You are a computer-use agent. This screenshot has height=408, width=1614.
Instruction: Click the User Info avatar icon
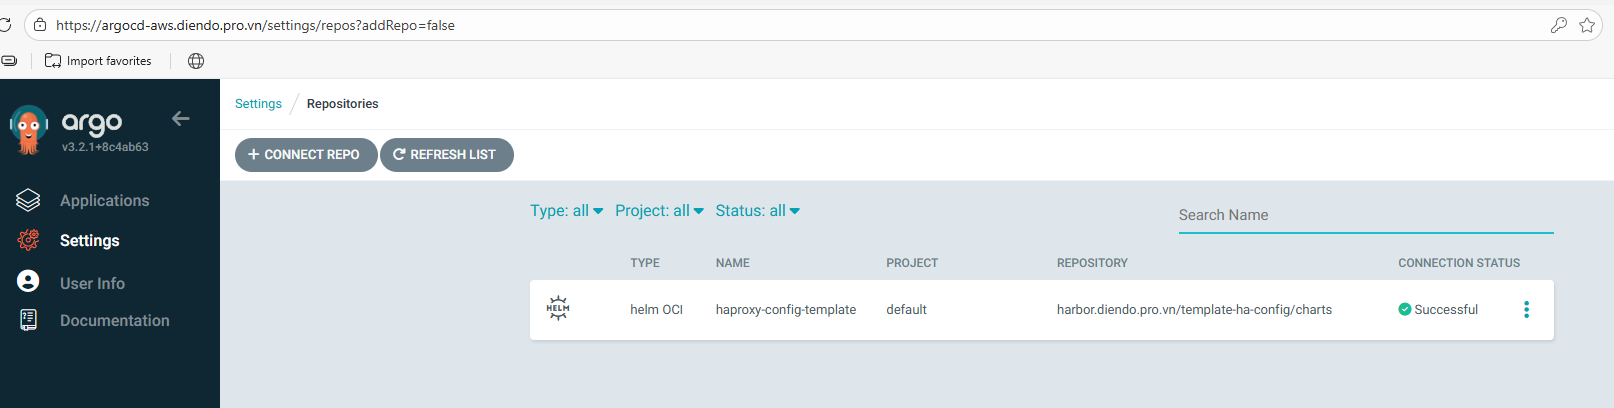28,282
